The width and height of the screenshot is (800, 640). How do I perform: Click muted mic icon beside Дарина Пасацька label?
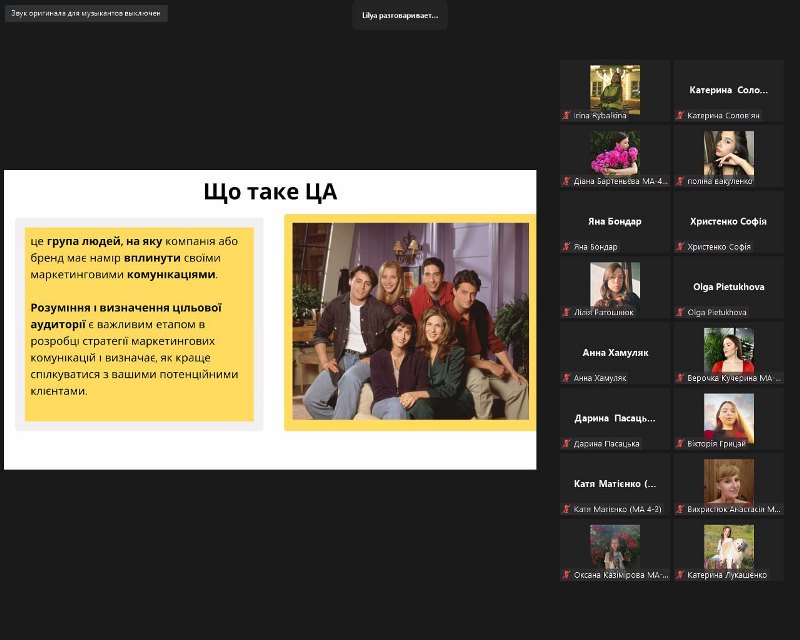coord(566,444)
